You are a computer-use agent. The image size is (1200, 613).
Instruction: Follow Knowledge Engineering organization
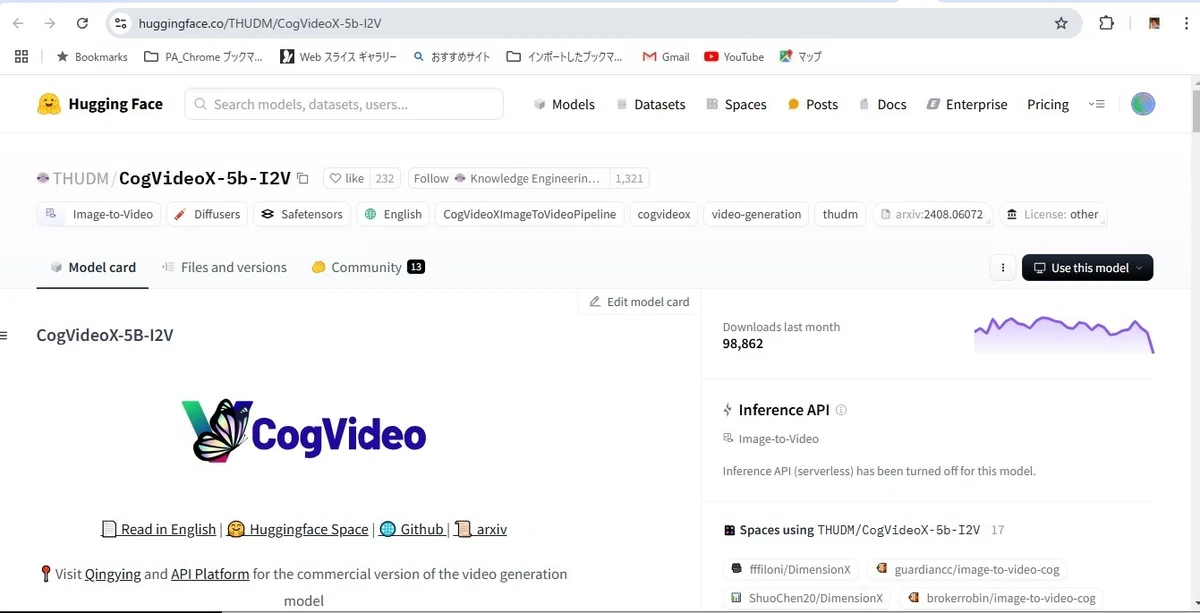pos(509,179)
